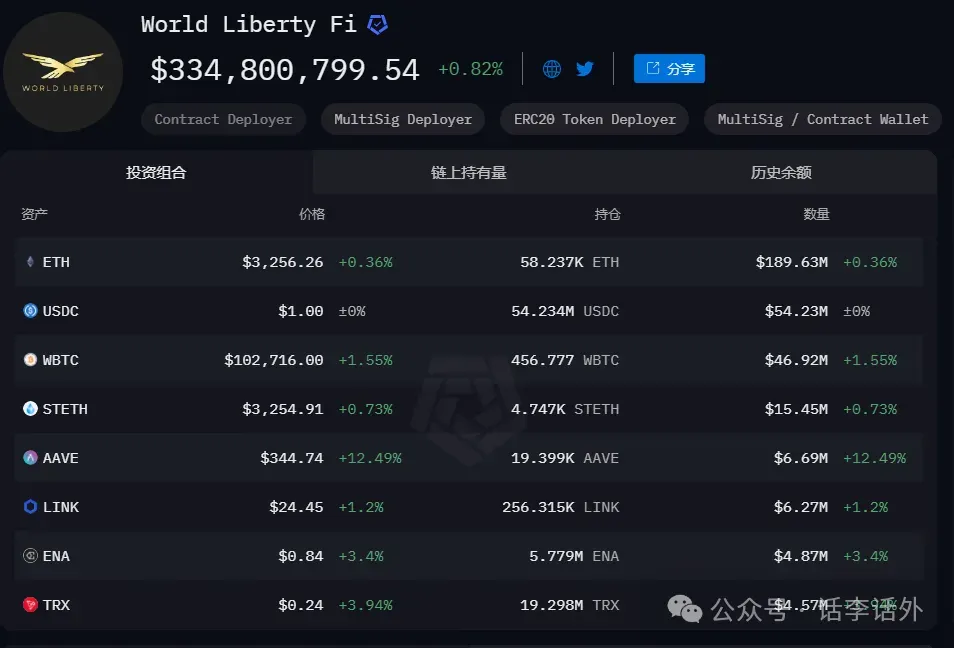Click holding 19.399K AAVE
954x648 pixels.
pos(565,458)
